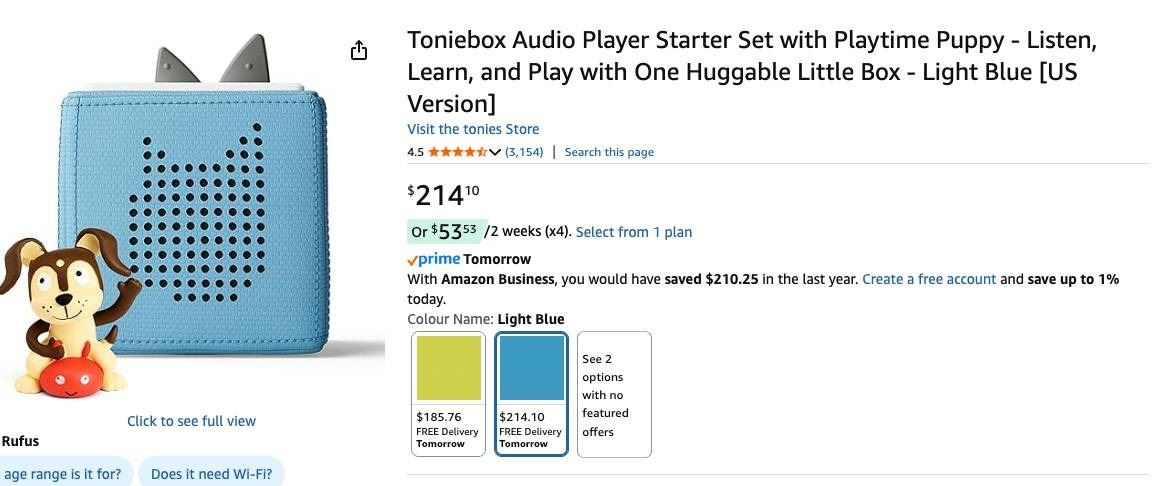Screen dimensions: 1157x486
Task: Create a free Amazon Business account
Action: pyautogui.click(x=929, y=279)
